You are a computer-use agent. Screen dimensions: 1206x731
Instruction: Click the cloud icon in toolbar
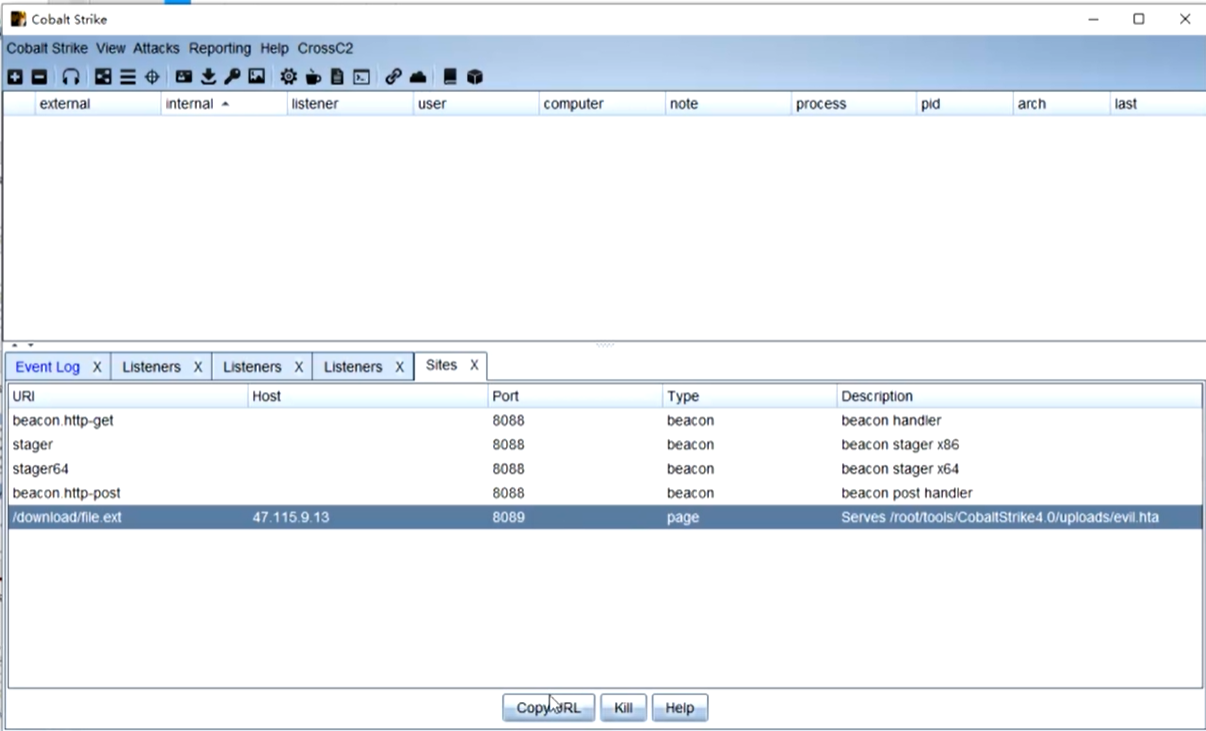418,77
